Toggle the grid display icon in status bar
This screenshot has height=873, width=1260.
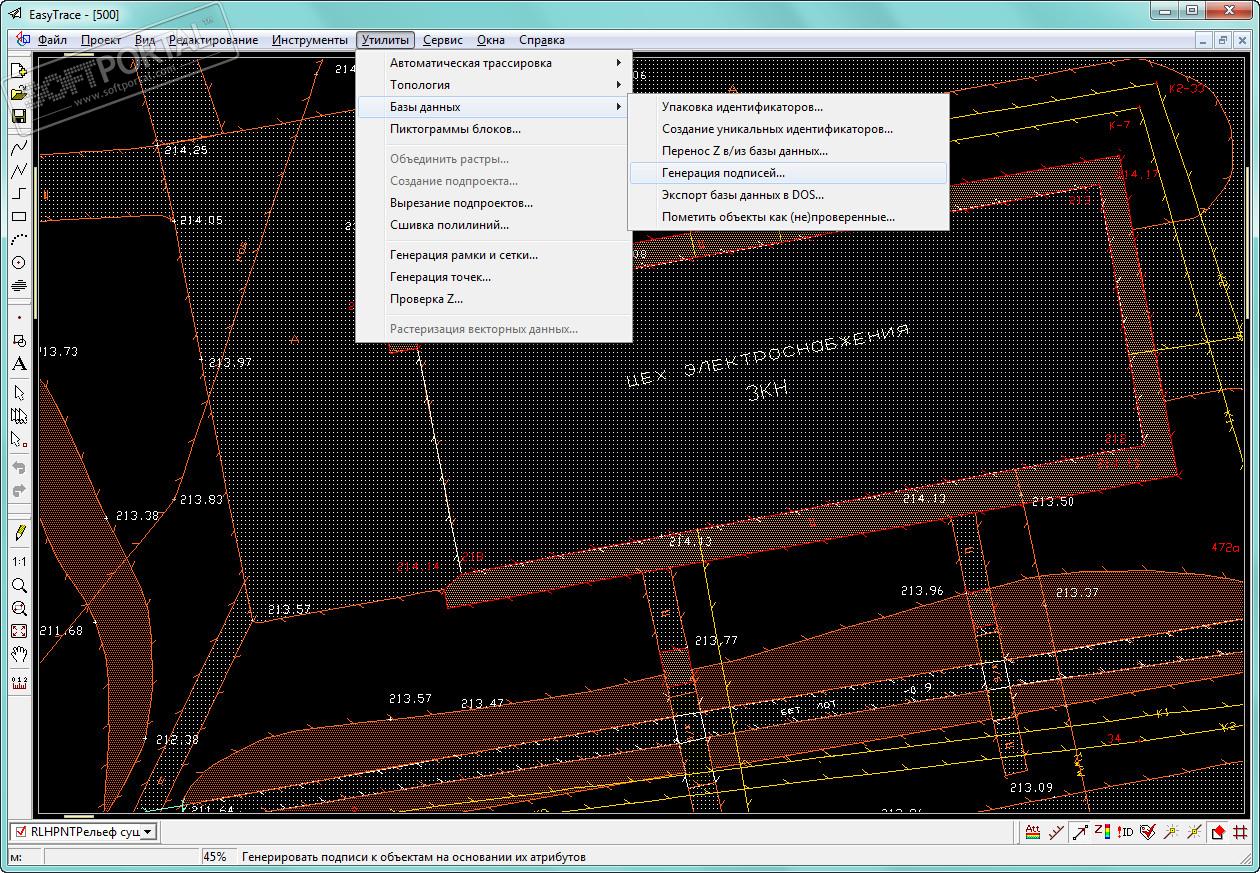(1241, 831)
